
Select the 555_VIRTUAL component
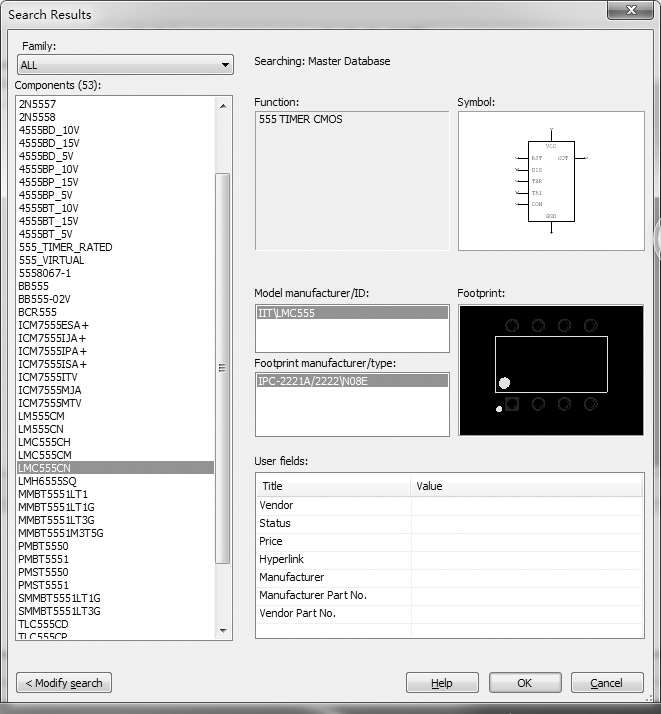[51, 260]
